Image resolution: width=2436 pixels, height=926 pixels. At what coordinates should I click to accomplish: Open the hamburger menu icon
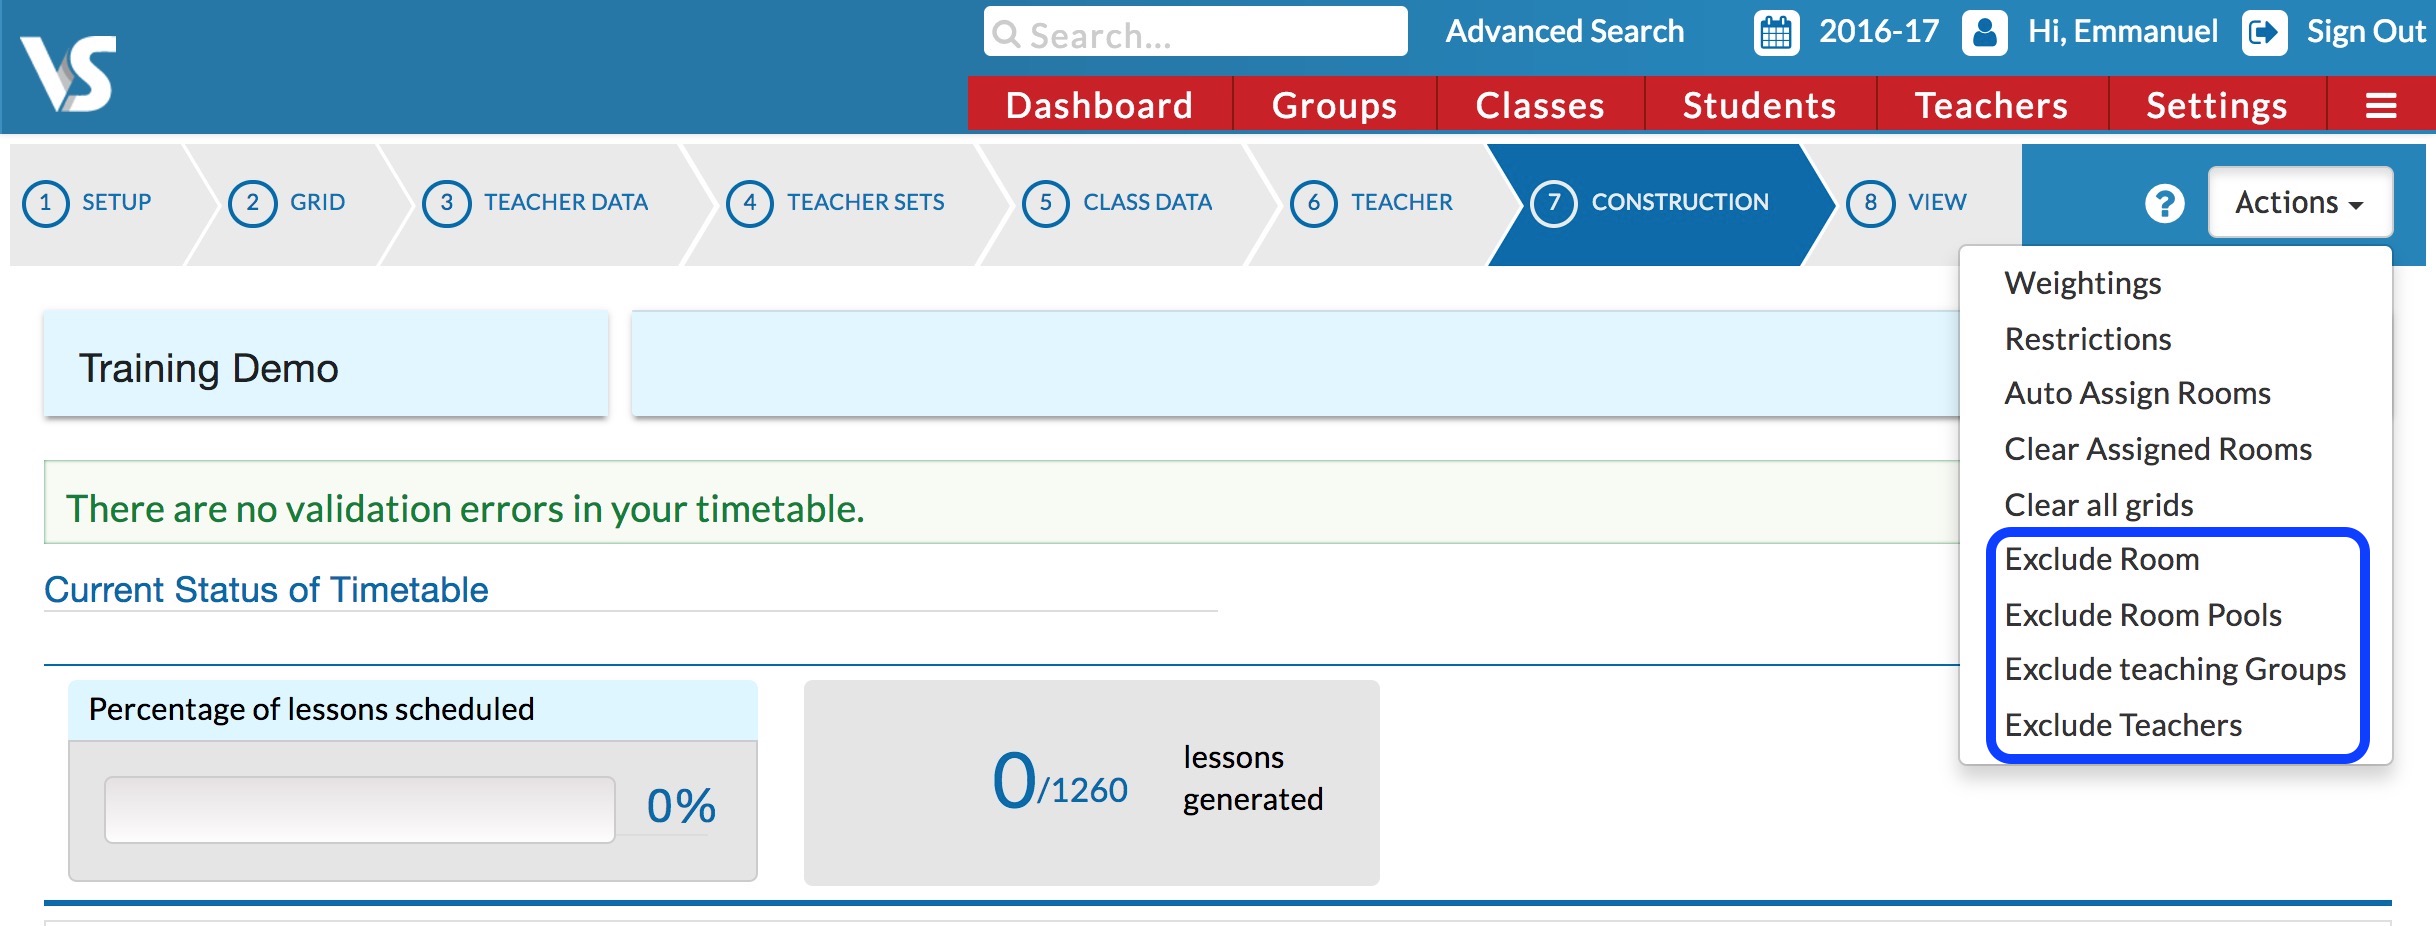coord(2381,105)
